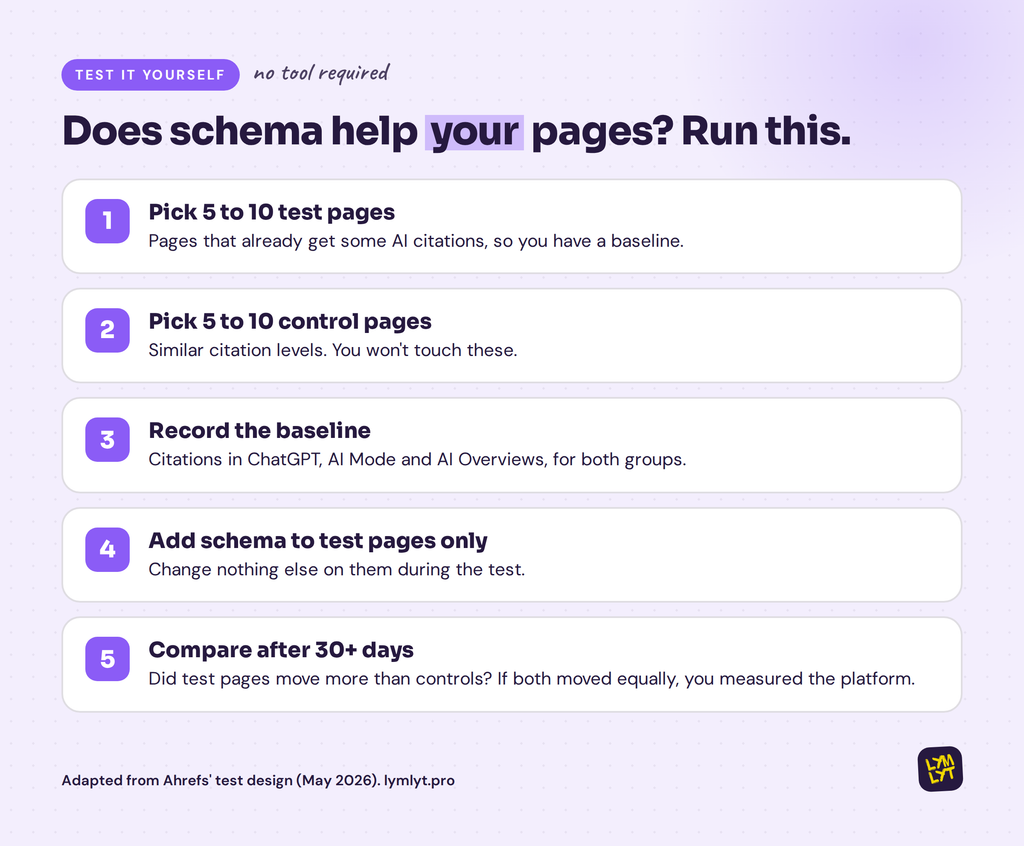
Task: Select the "Pick 5 to 10 control pages" heading
Action: point(290,321)
